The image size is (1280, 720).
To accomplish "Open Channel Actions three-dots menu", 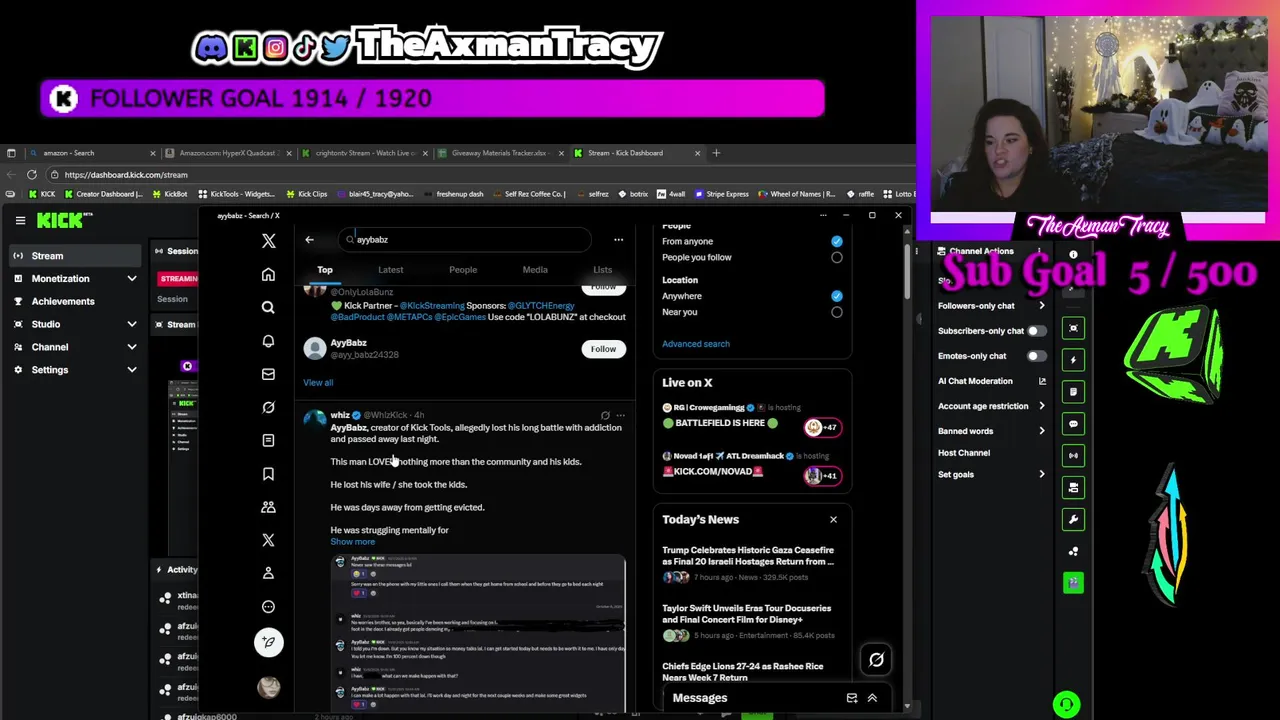I will point(1040,251).
